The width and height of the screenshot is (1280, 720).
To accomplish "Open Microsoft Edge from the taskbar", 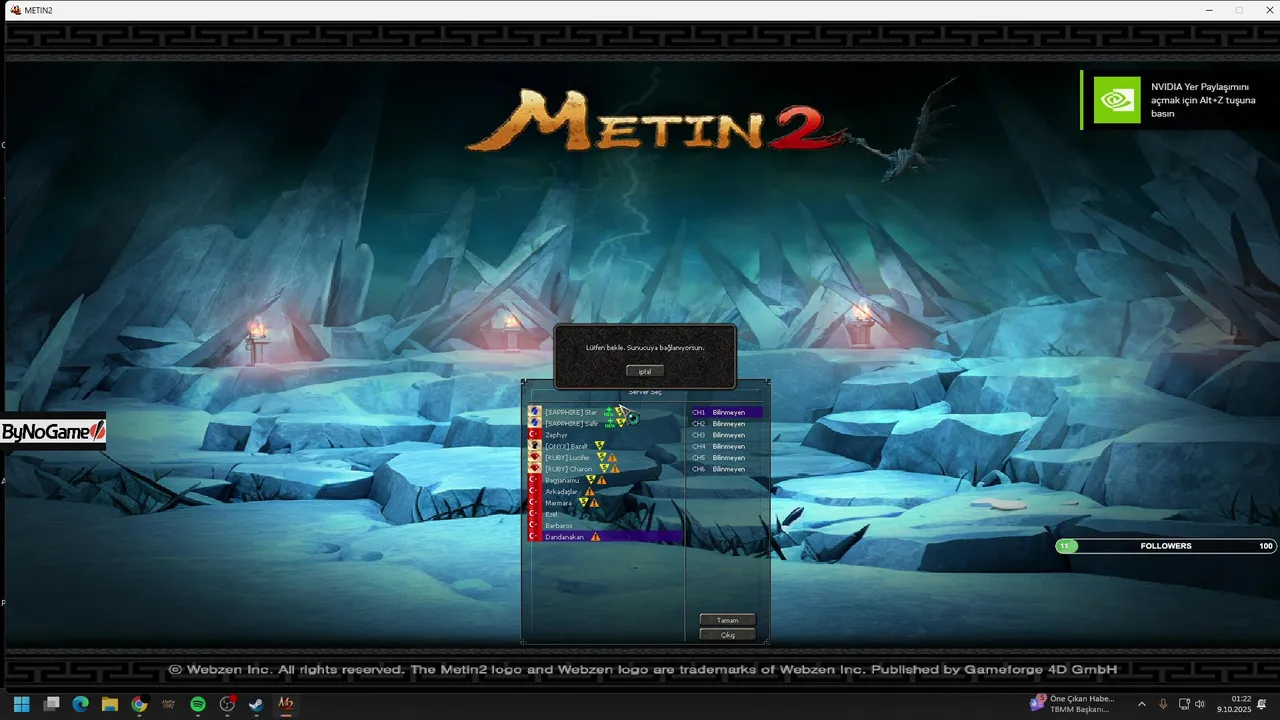I will pos(80,704).
